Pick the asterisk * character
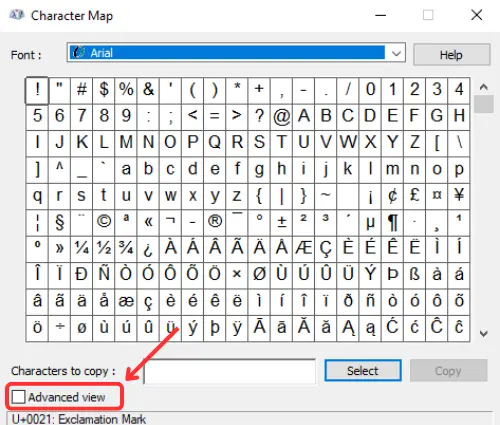500x425 pixels. click(237, 90)
